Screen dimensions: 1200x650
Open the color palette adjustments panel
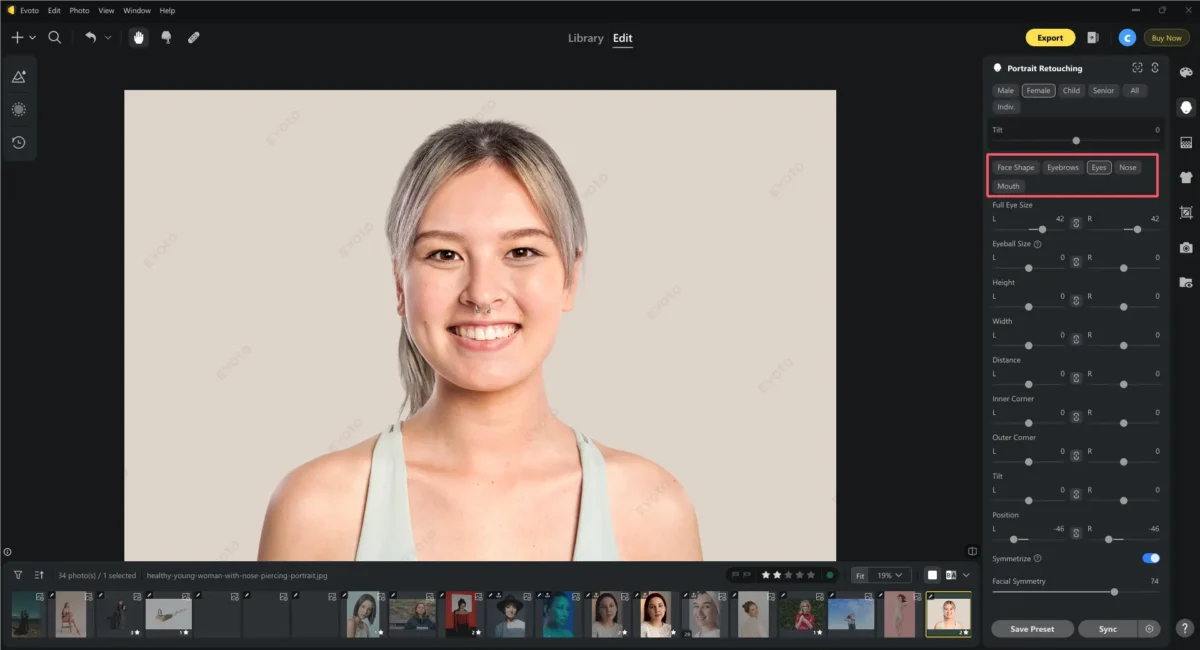coord(1186,73)
